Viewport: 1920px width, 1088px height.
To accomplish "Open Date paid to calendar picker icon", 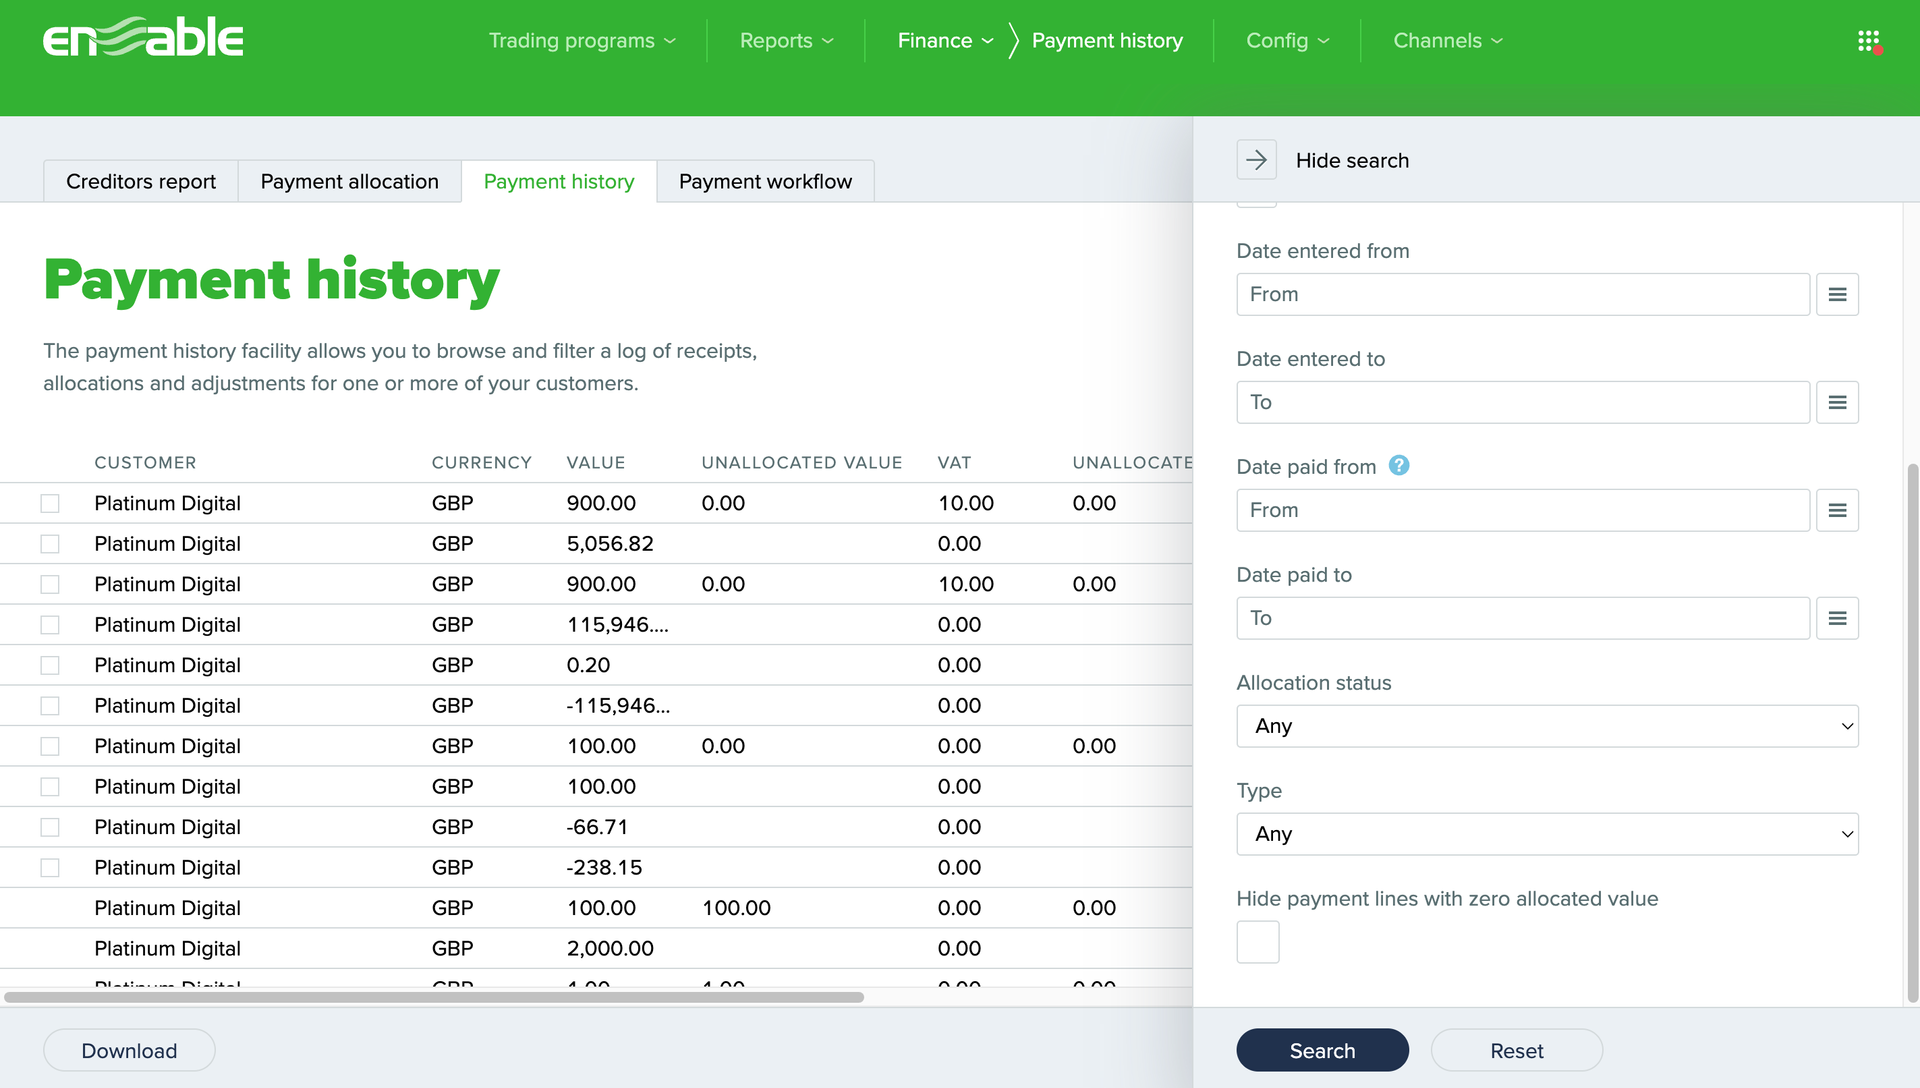I will click(1837, 618).
